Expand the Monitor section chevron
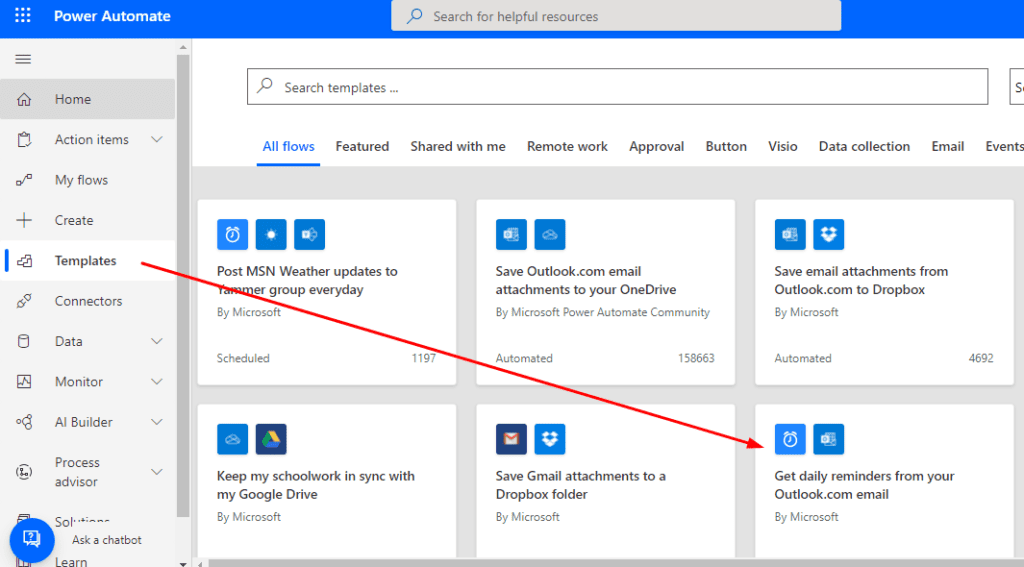Image resolution: width=1024 pixels, height=567 pixels. (x=157, y=382)
